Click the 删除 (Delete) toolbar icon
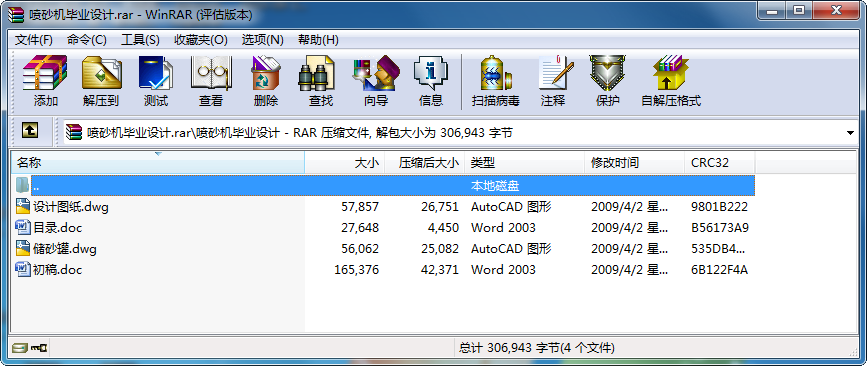 click(266, 73)
